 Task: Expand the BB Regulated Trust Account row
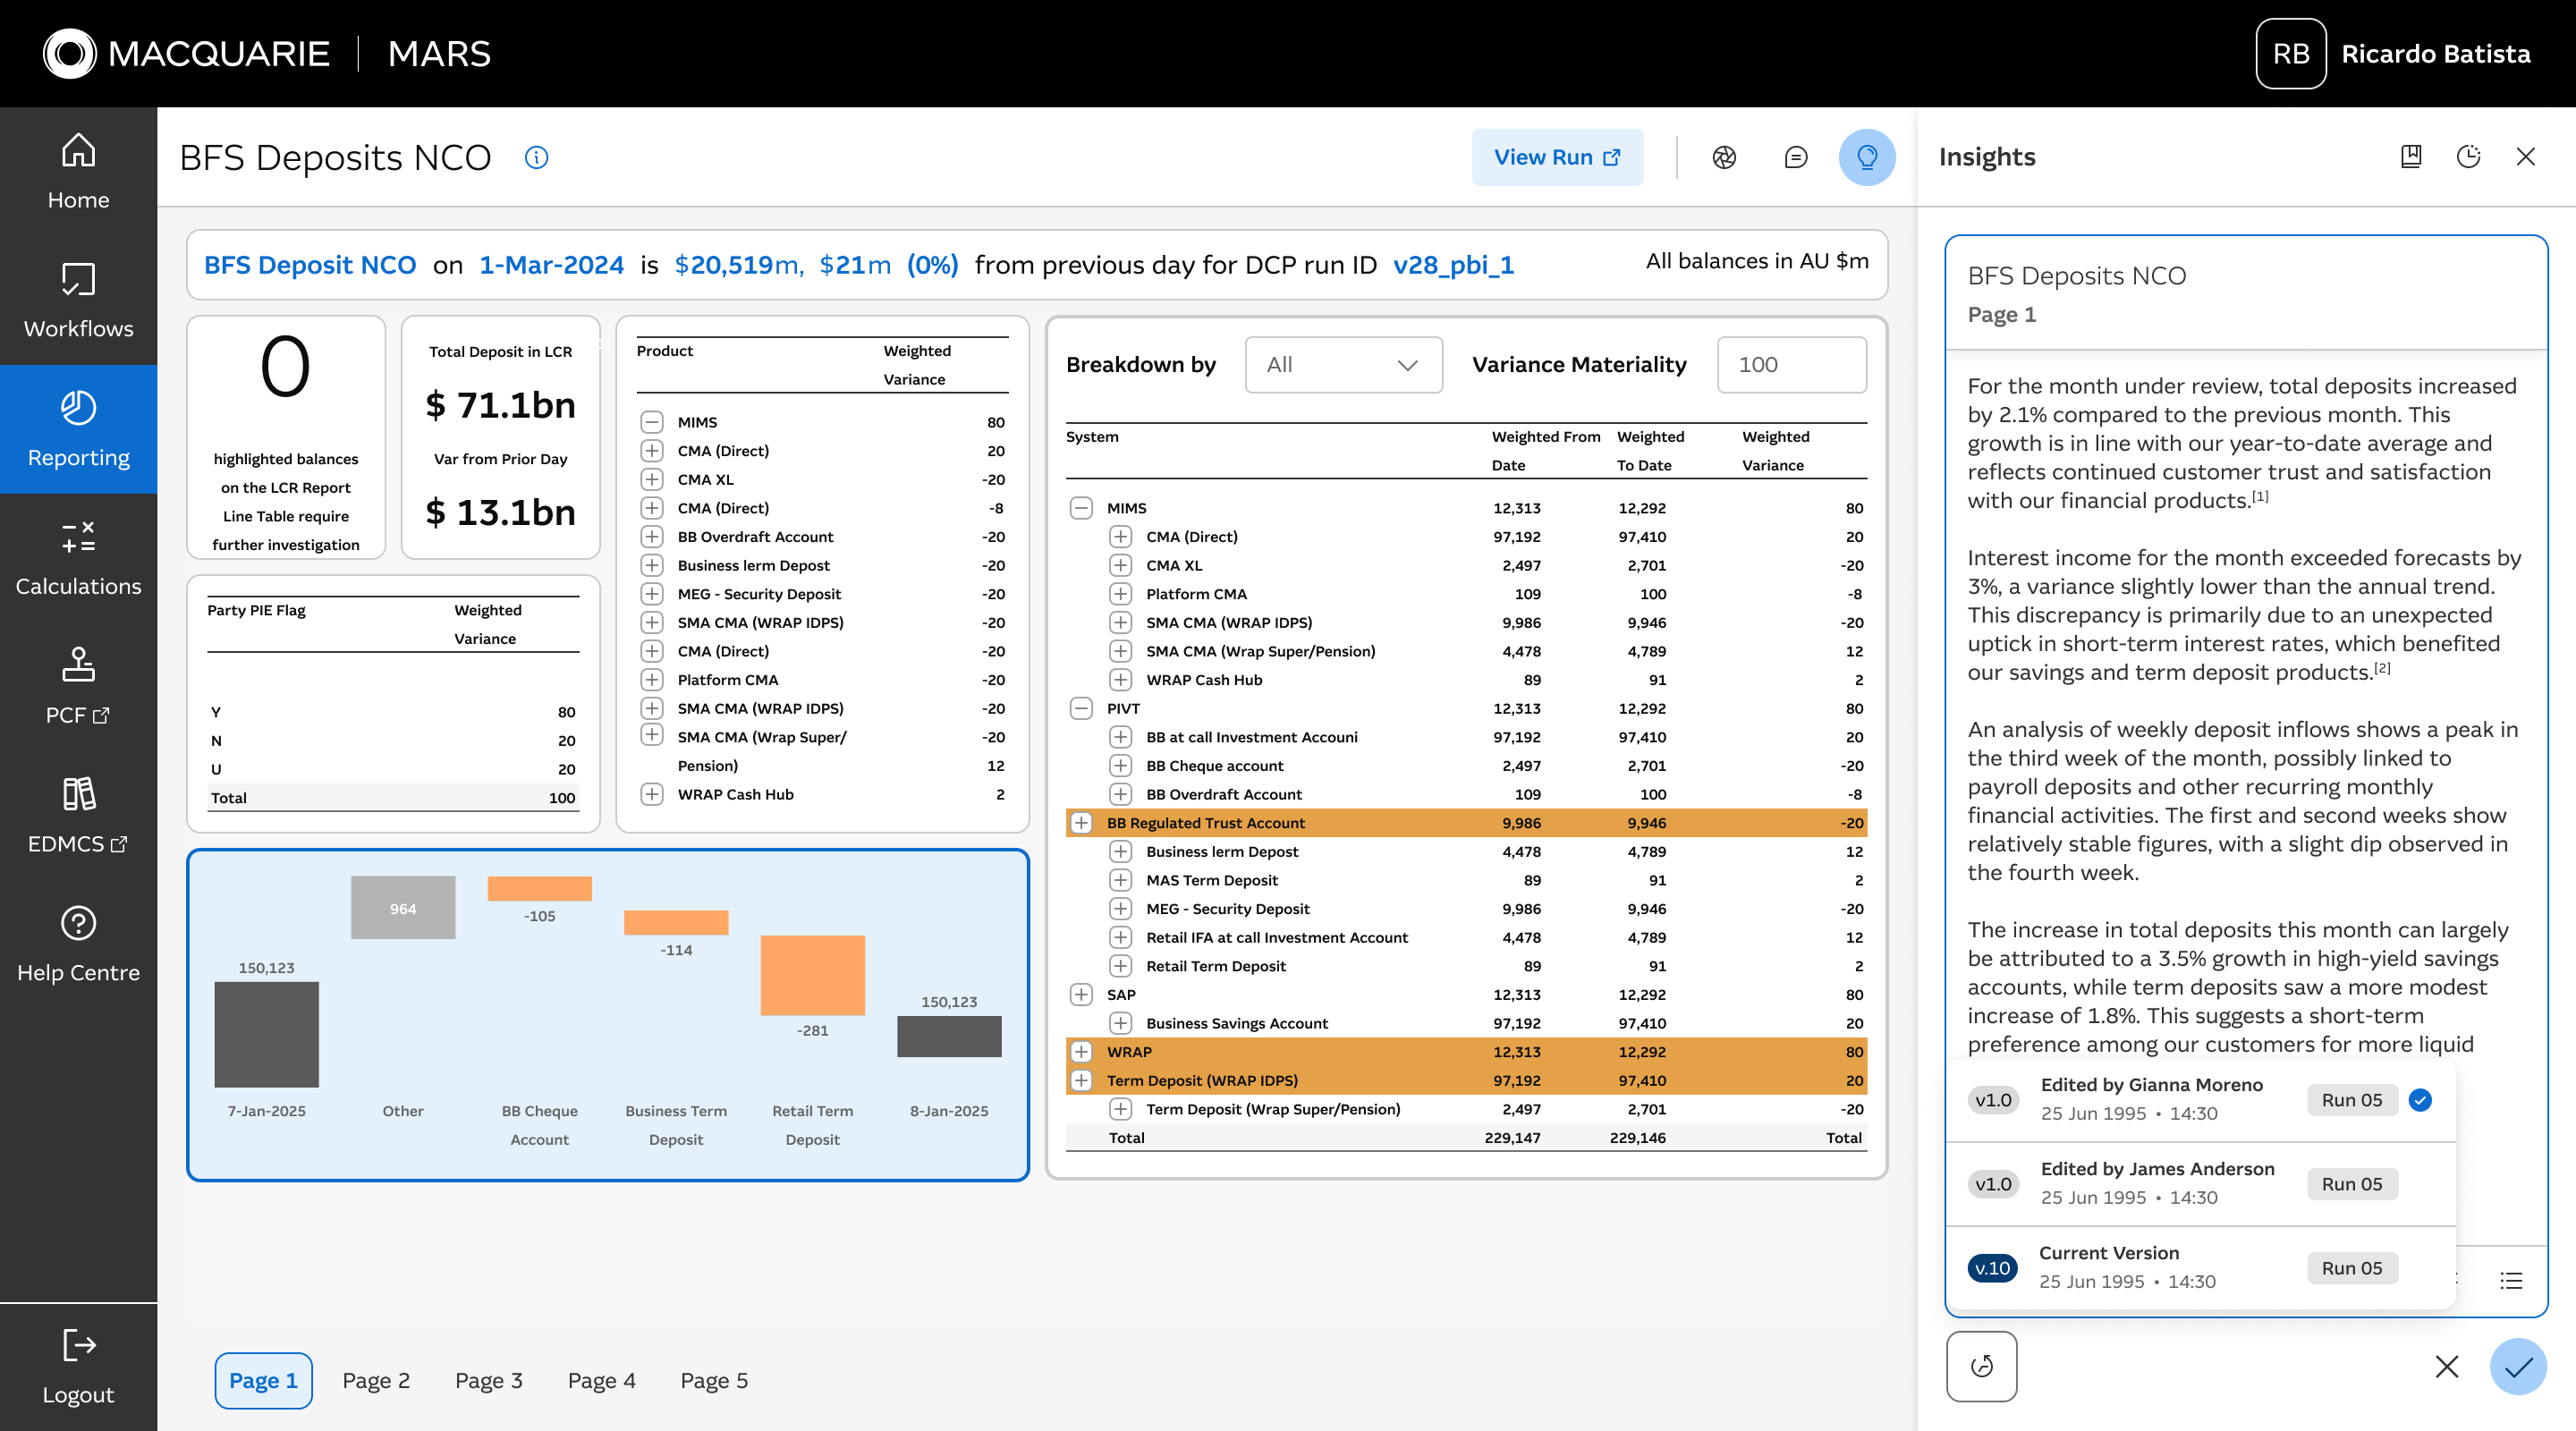point(1081,823)
